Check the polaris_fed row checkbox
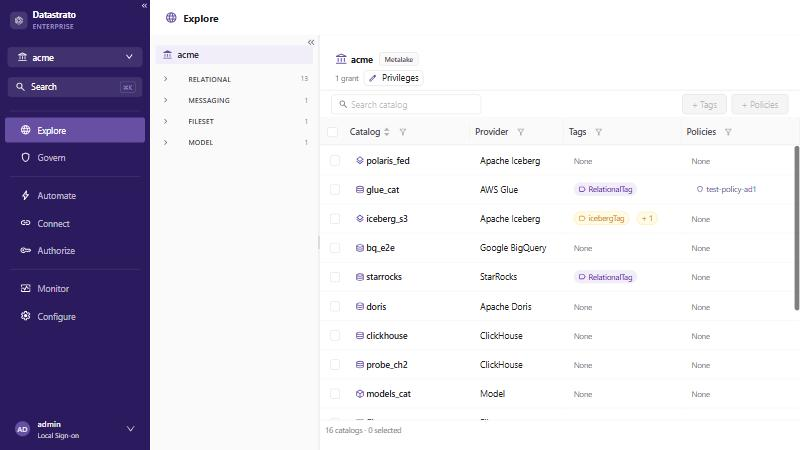This screenshot has width=800, height=450. (x=335, y=160)
